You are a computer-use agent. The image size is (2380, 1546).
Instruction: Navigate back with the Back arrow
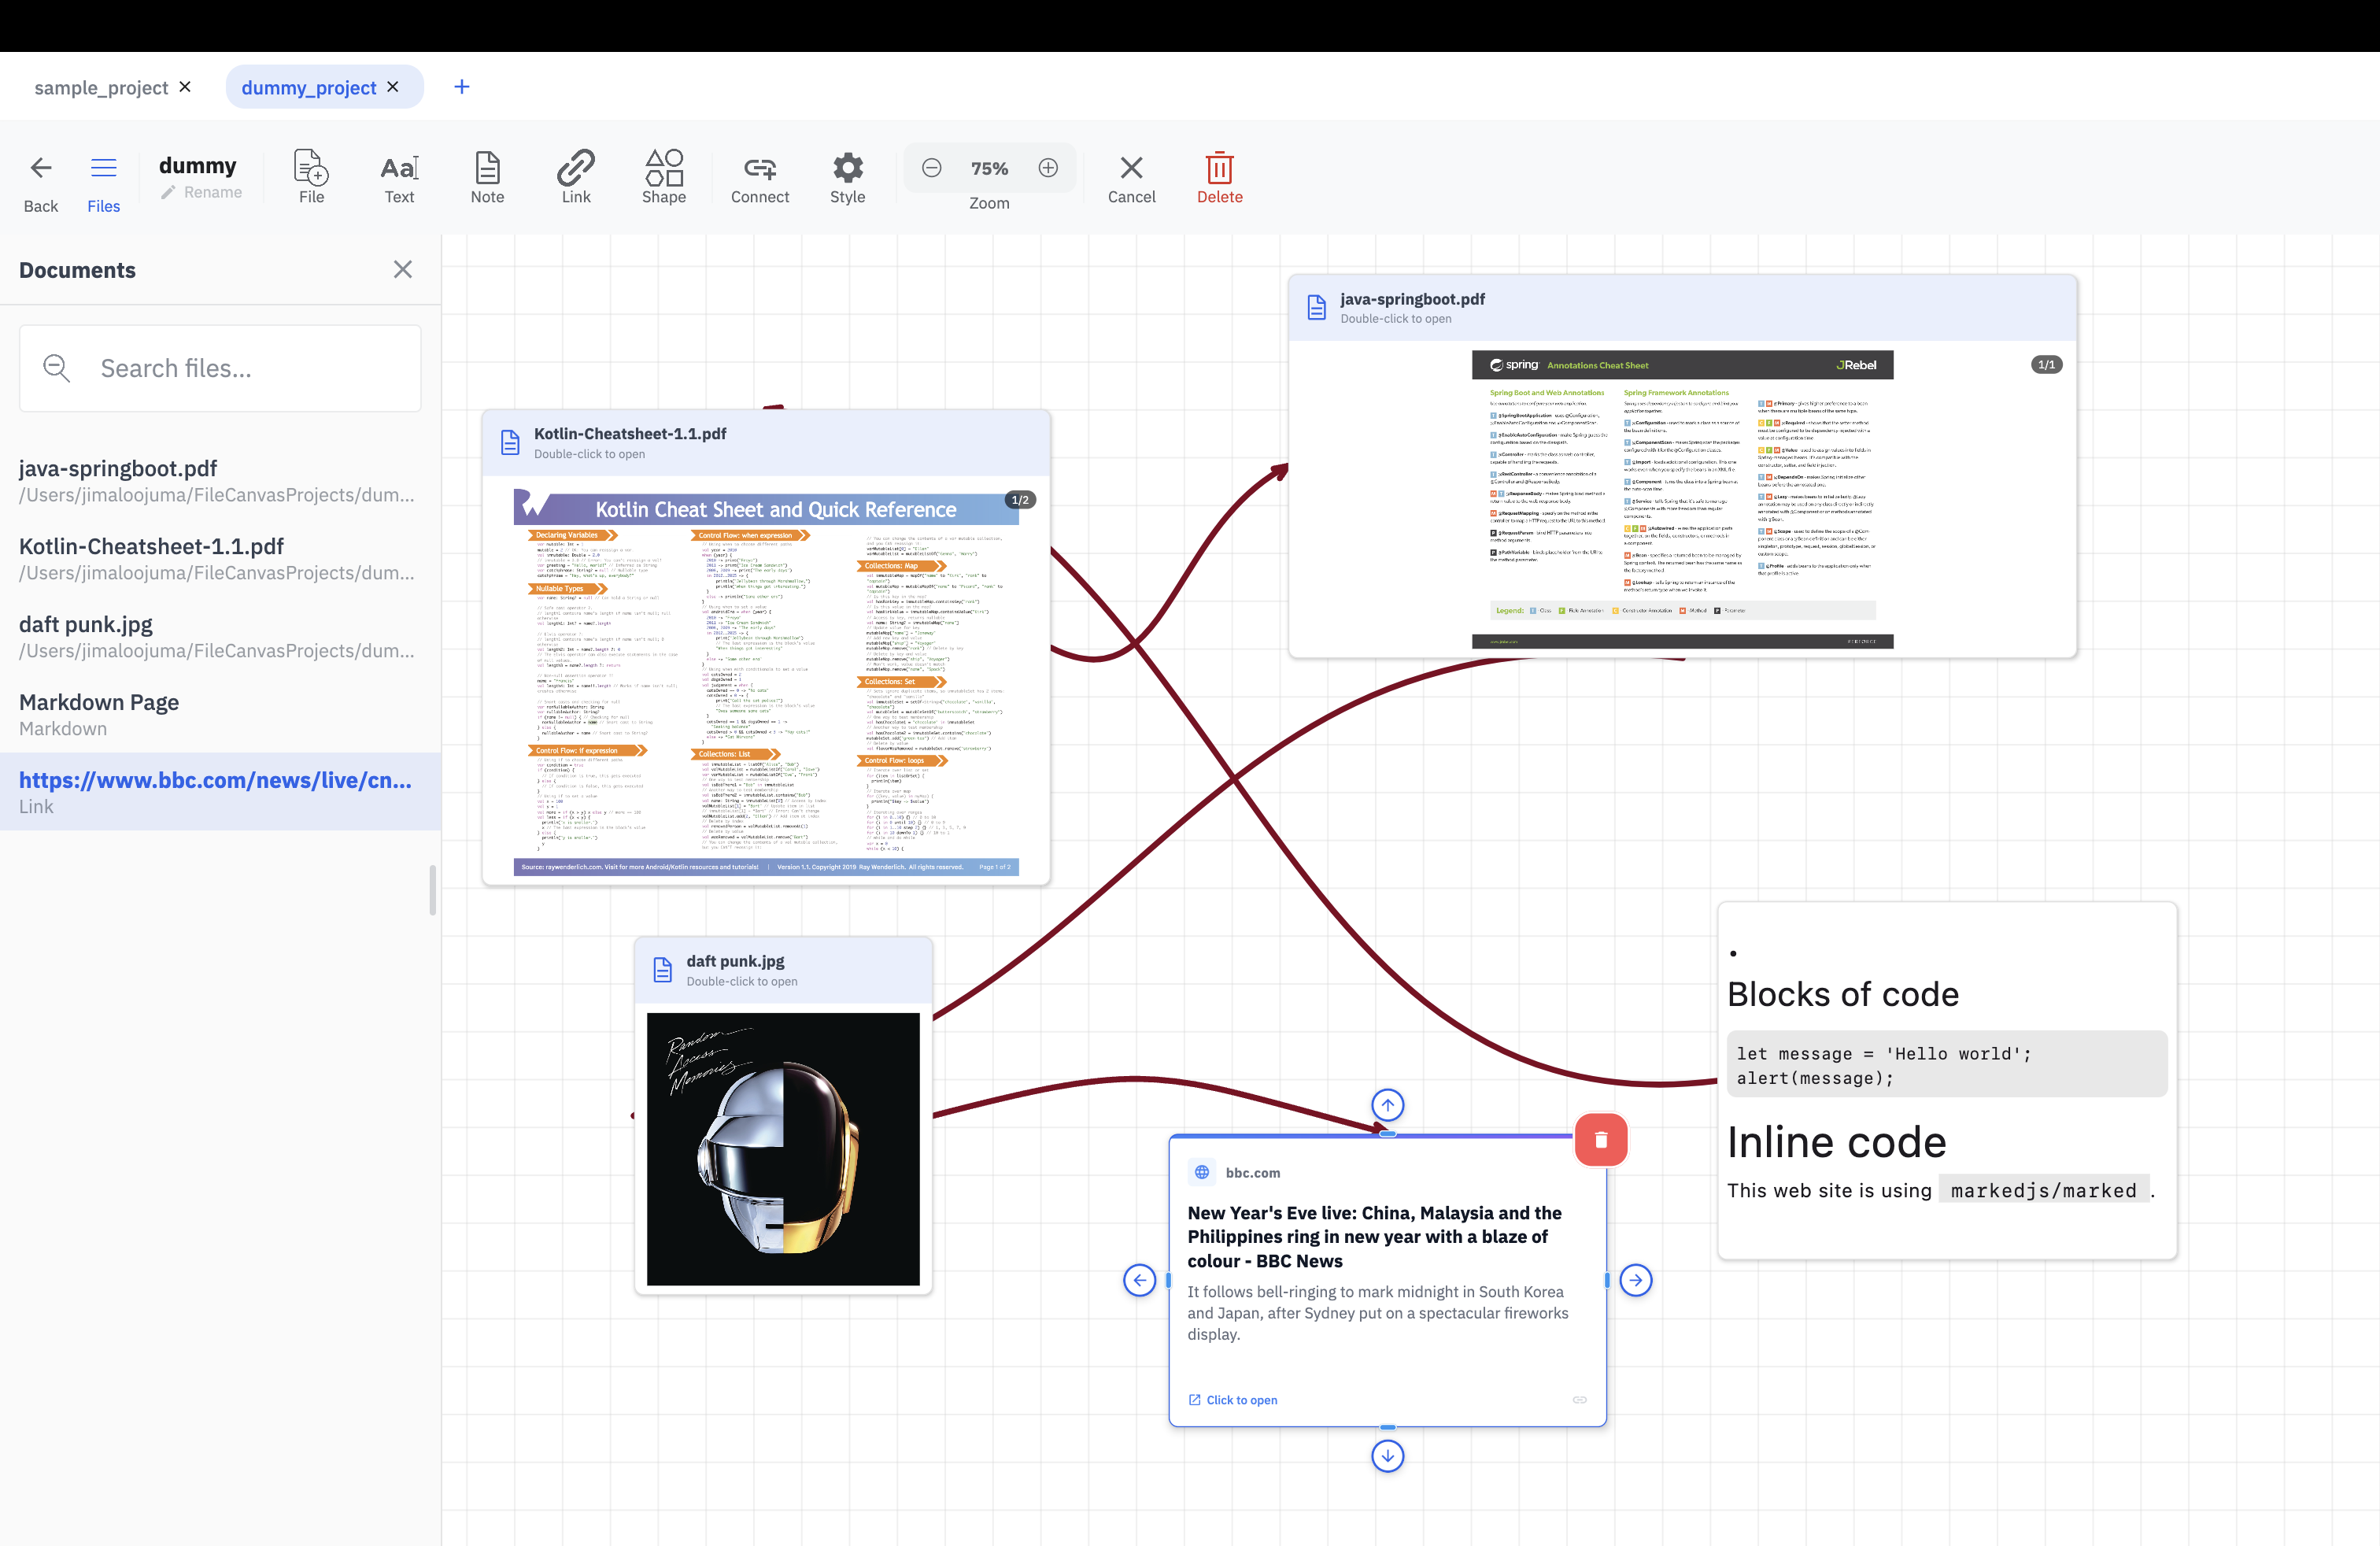(40, 168)
